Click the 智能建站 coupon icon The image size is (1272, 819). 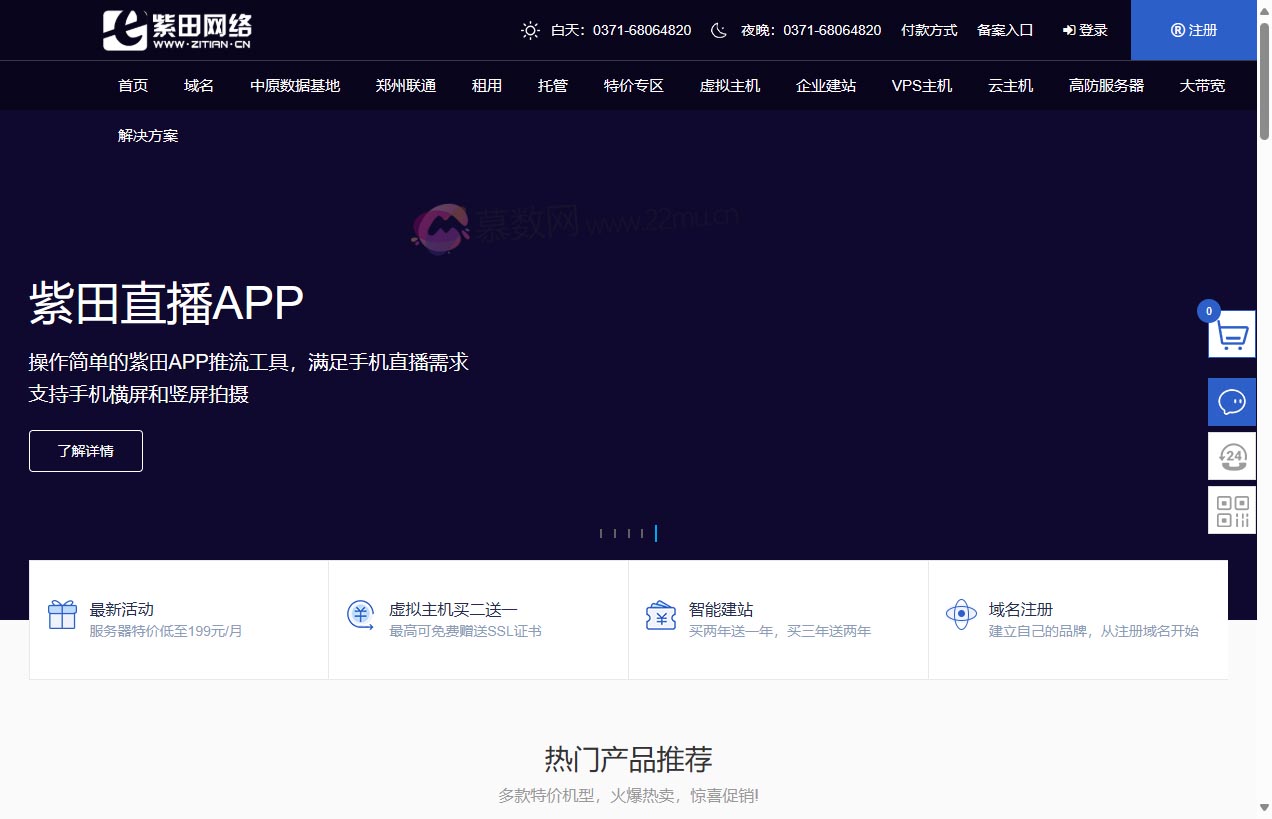(661, 615)
